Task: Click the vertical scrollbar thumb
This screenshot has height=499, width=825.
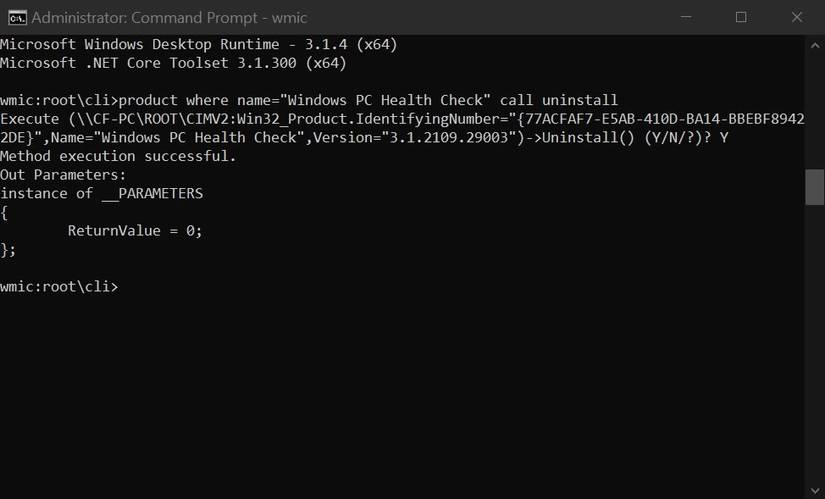Action: (x=814, y=187)
